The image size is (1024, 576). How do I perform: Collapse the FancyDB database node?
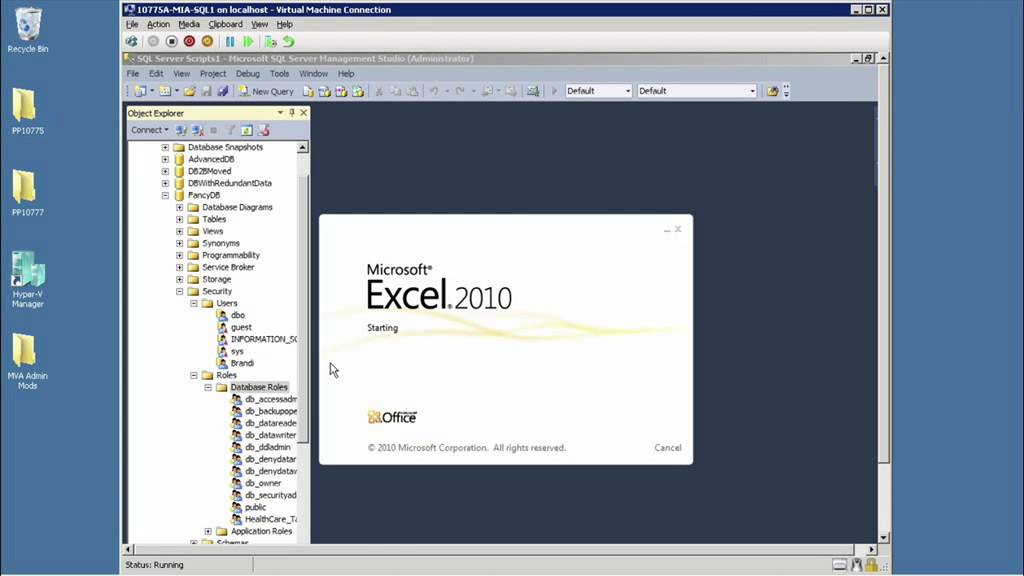tap(165, 195)
